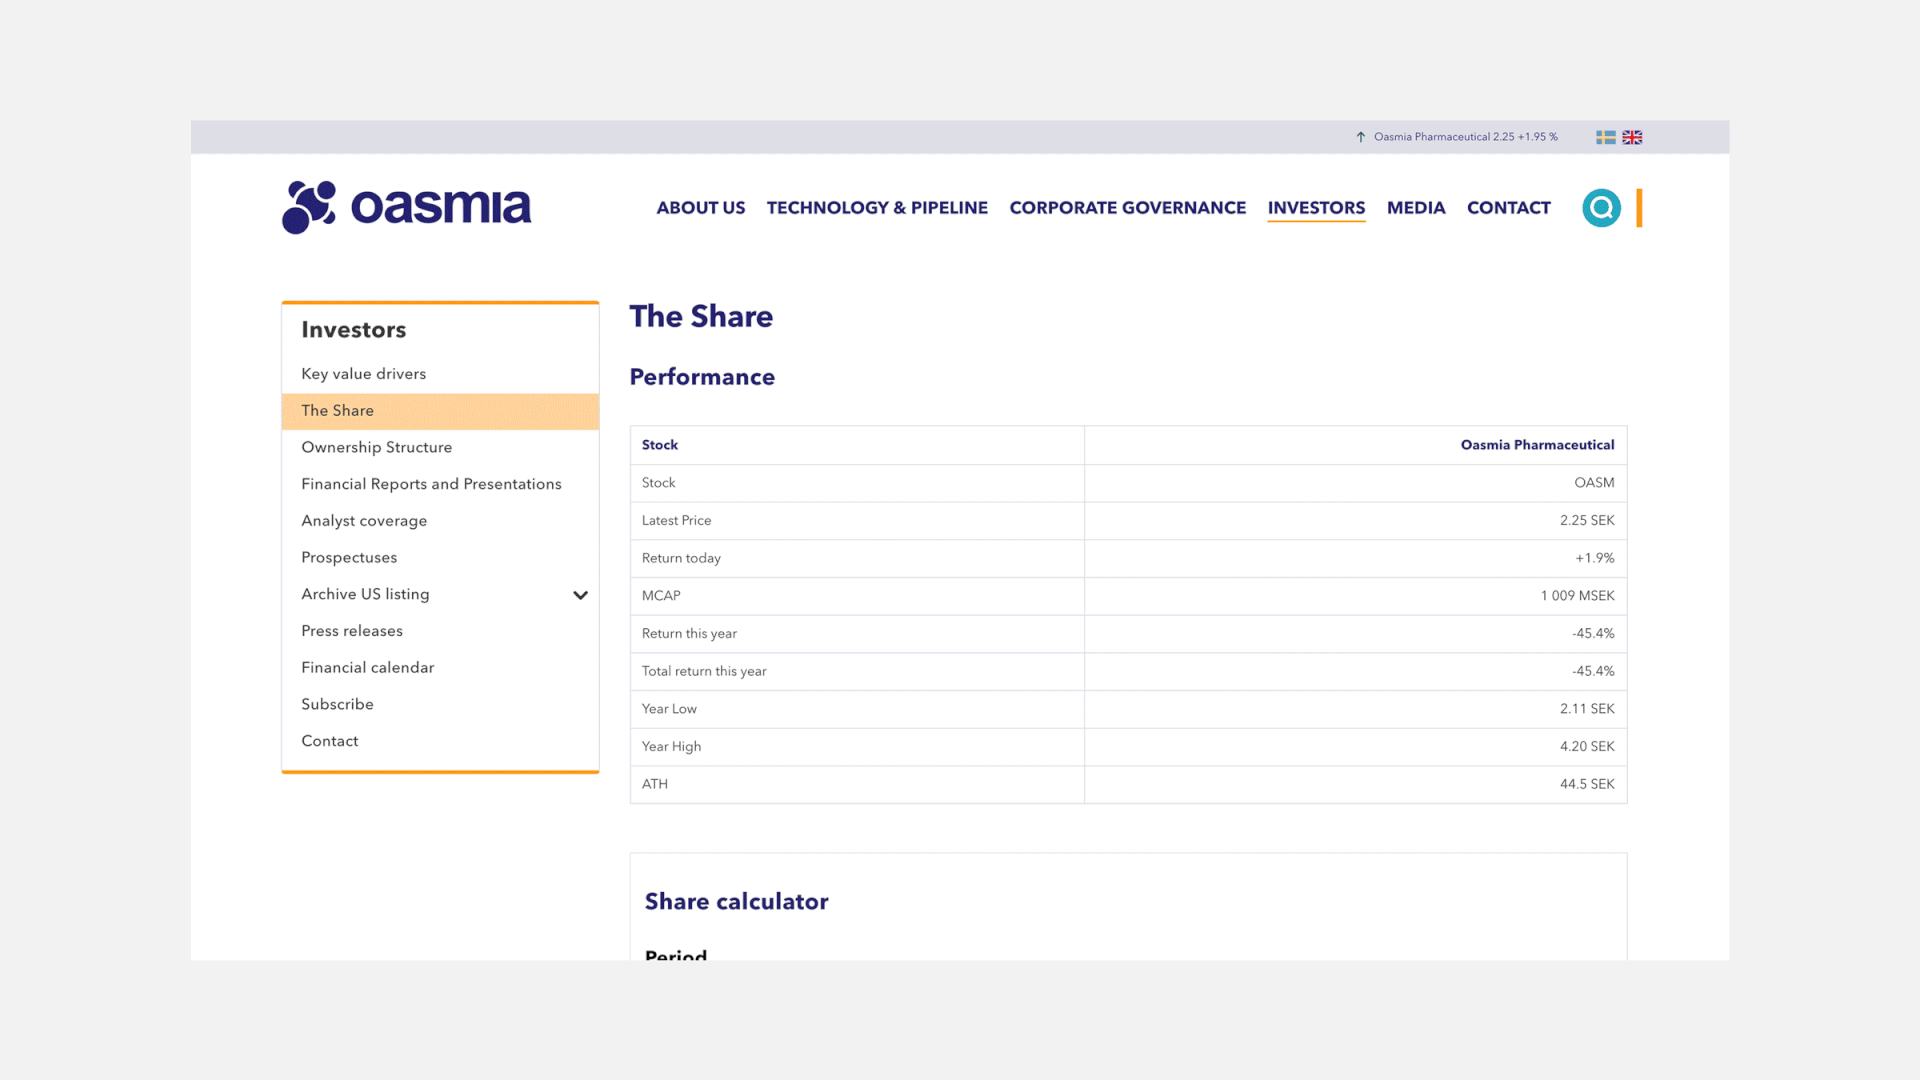
Task: Select MCAP value 1 009 MSEK
Action: pos(1577,596)
